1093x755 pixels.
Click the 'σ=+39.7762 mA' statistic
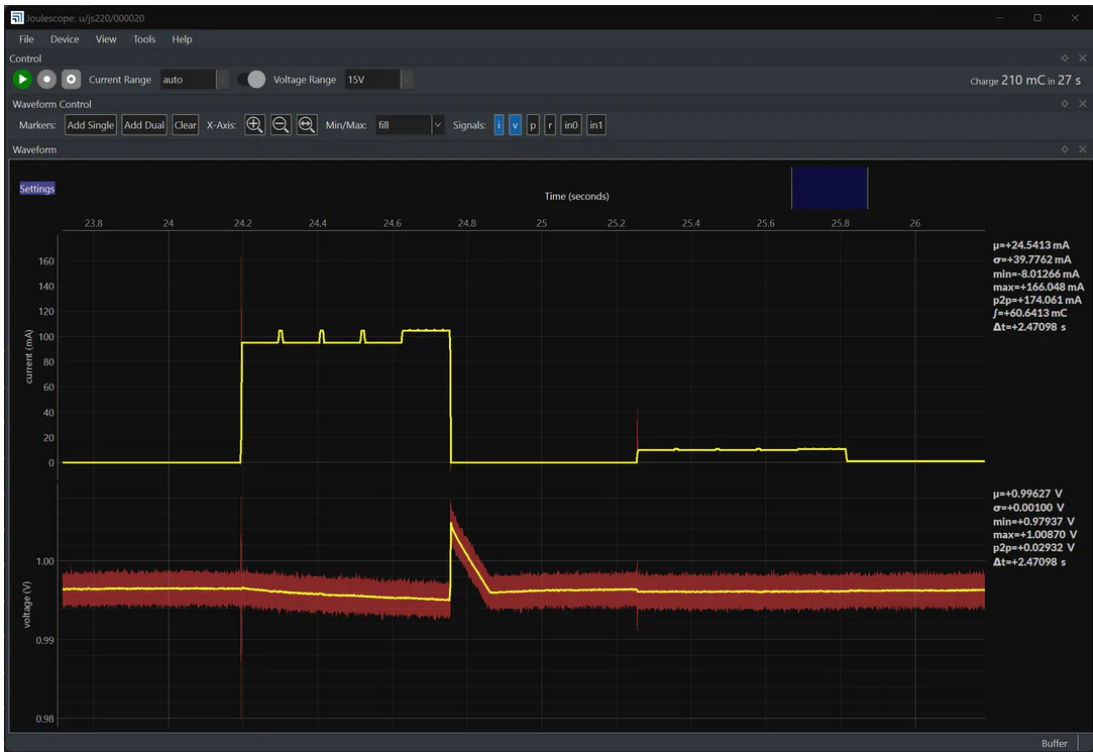[x=1032, y=259]
